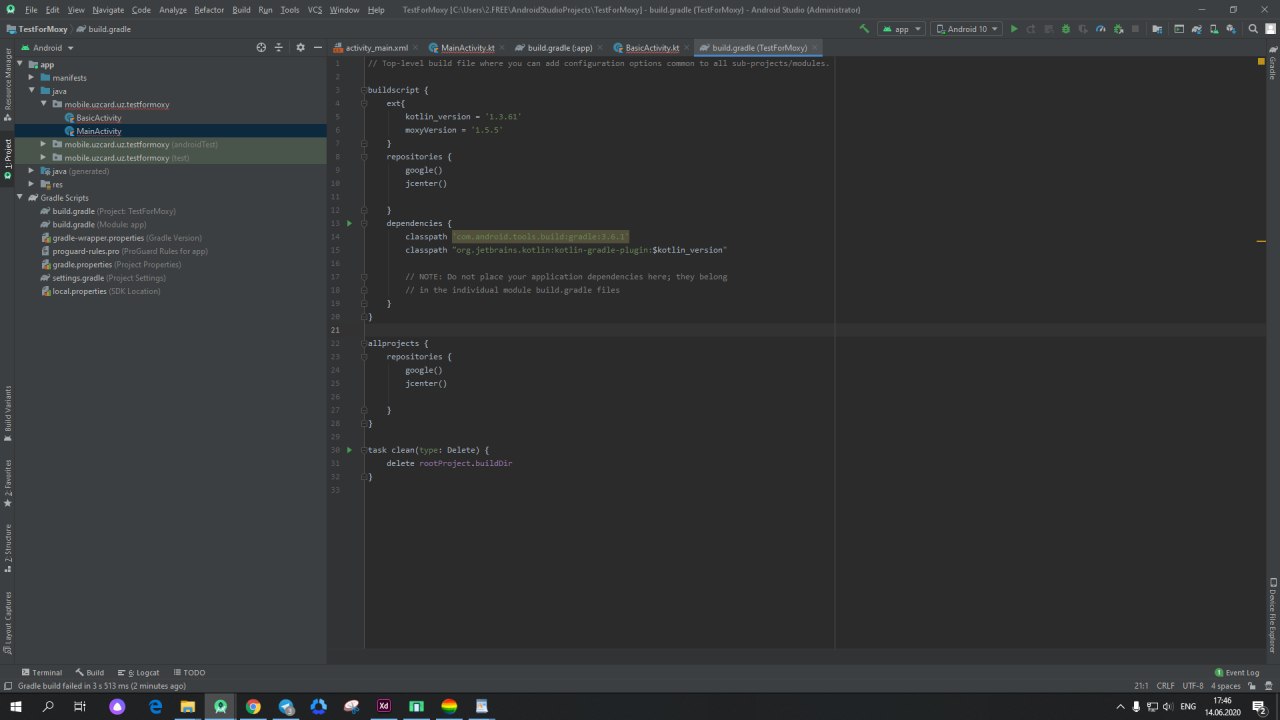
Task: Open the app run configuration dropdown
Action: pyautogui.click(x=900, y=29)
